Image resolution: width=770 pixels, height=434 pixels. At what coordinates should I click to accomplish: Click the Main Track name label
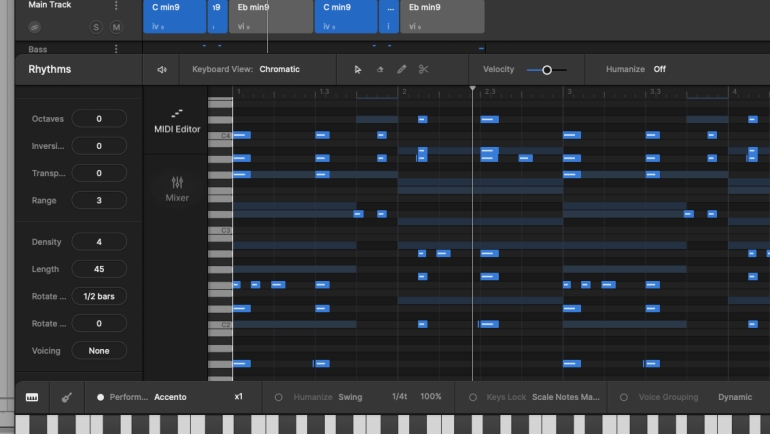pos(50,5)
